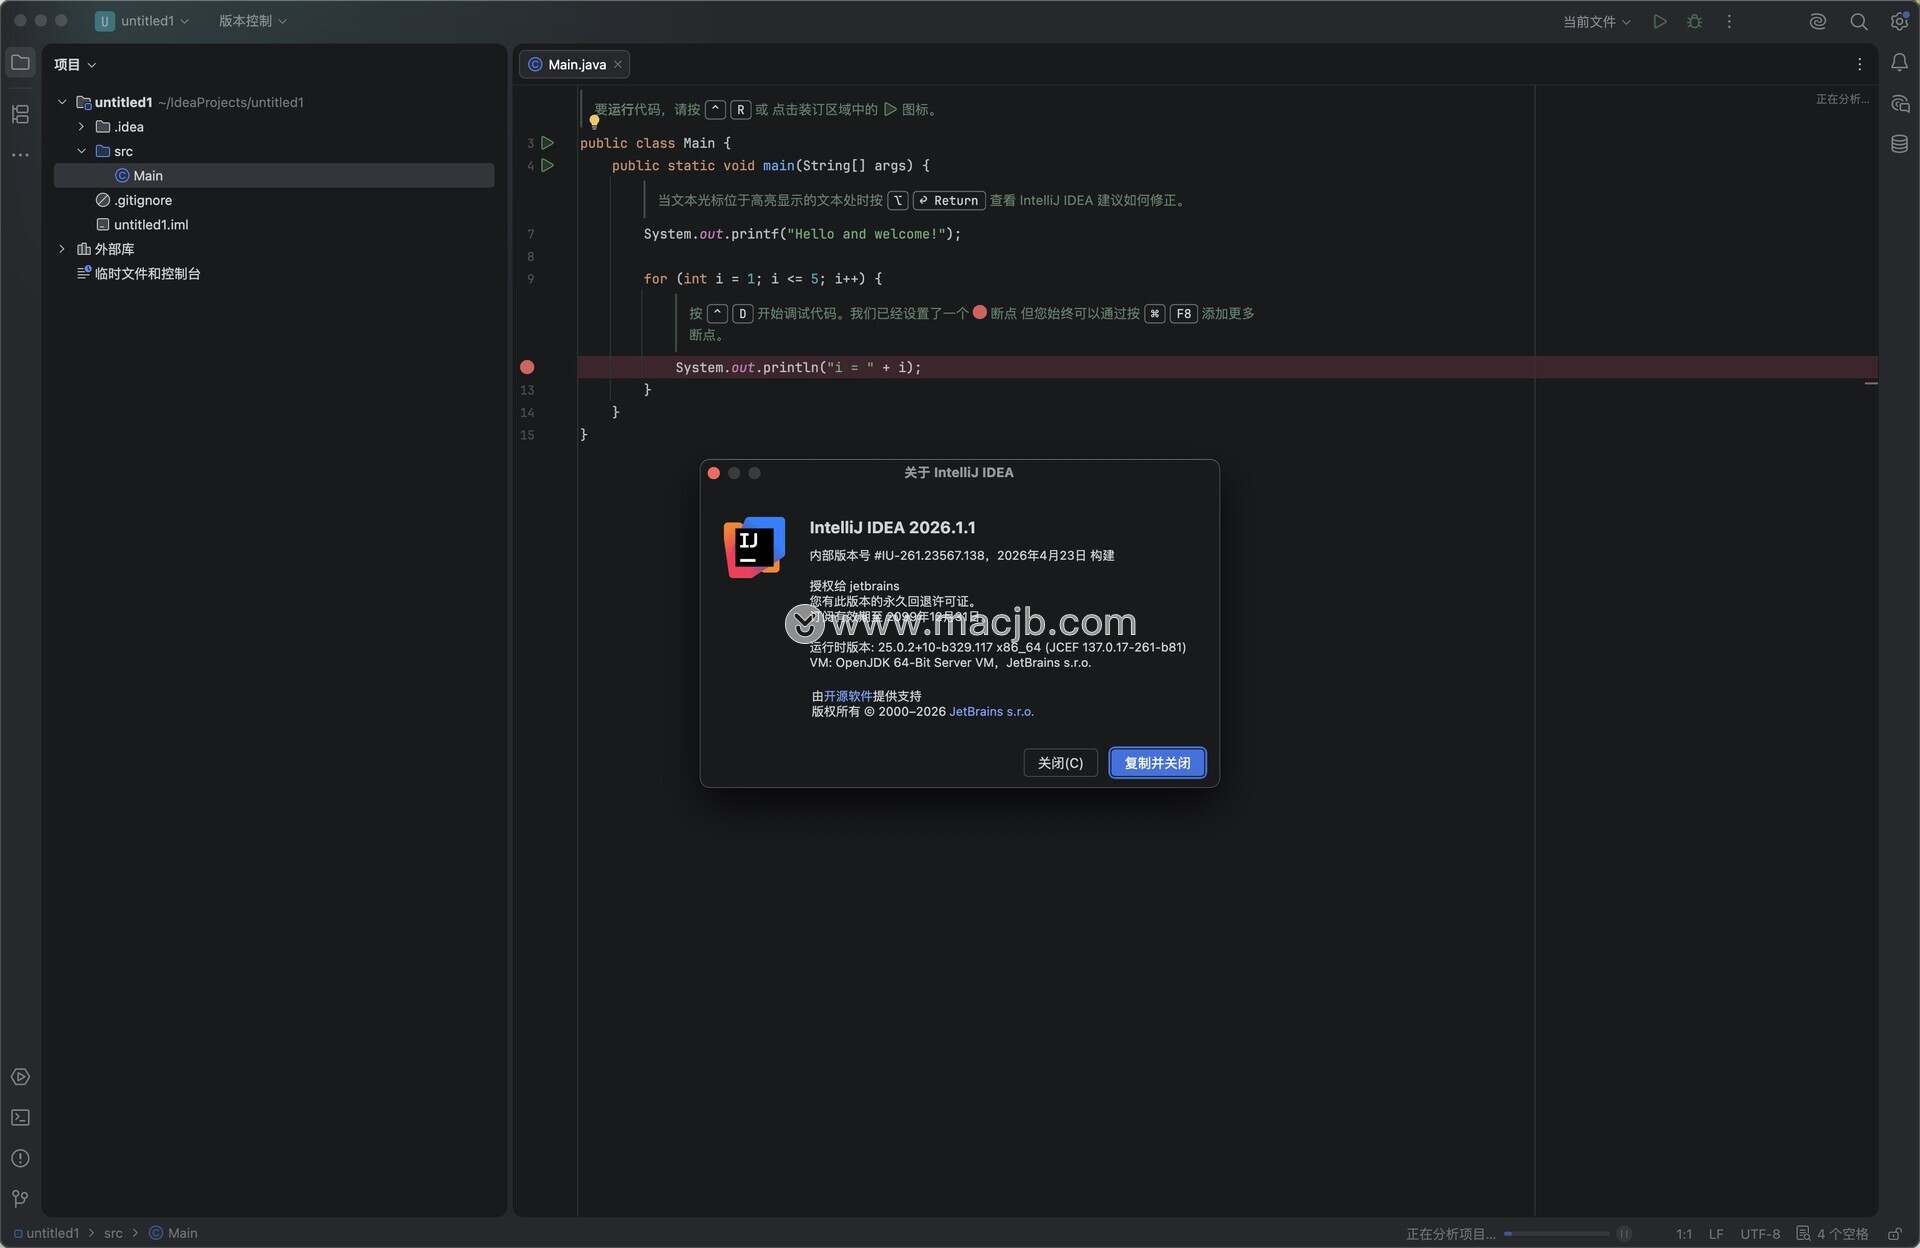Collapse the src folder
Viewport: 1920px width, 1248px height.
point(82,151)
